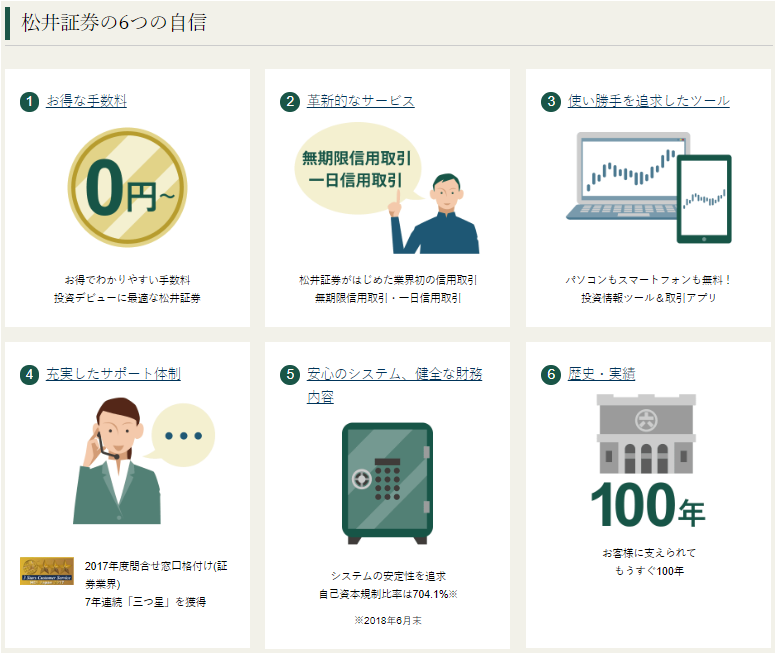Click text お客様に支えられて
The image size is (776, 654).
[x=649, y=553]
